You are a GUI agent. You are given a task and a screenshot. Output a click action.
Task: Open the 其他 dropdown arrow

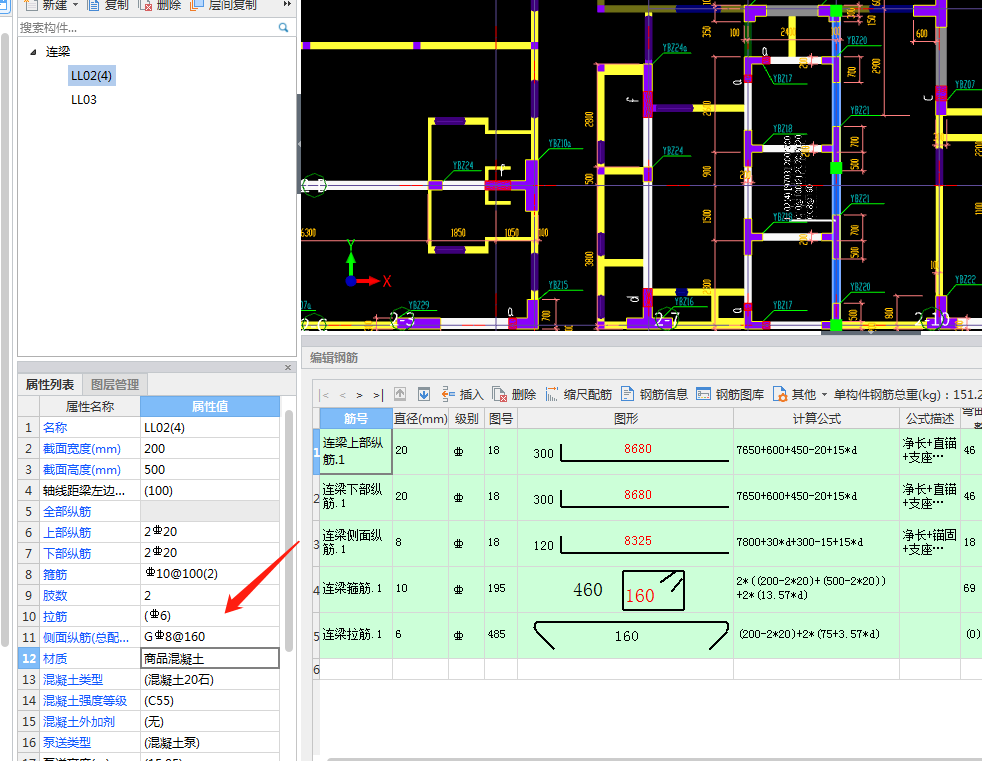tap(824, 395)
